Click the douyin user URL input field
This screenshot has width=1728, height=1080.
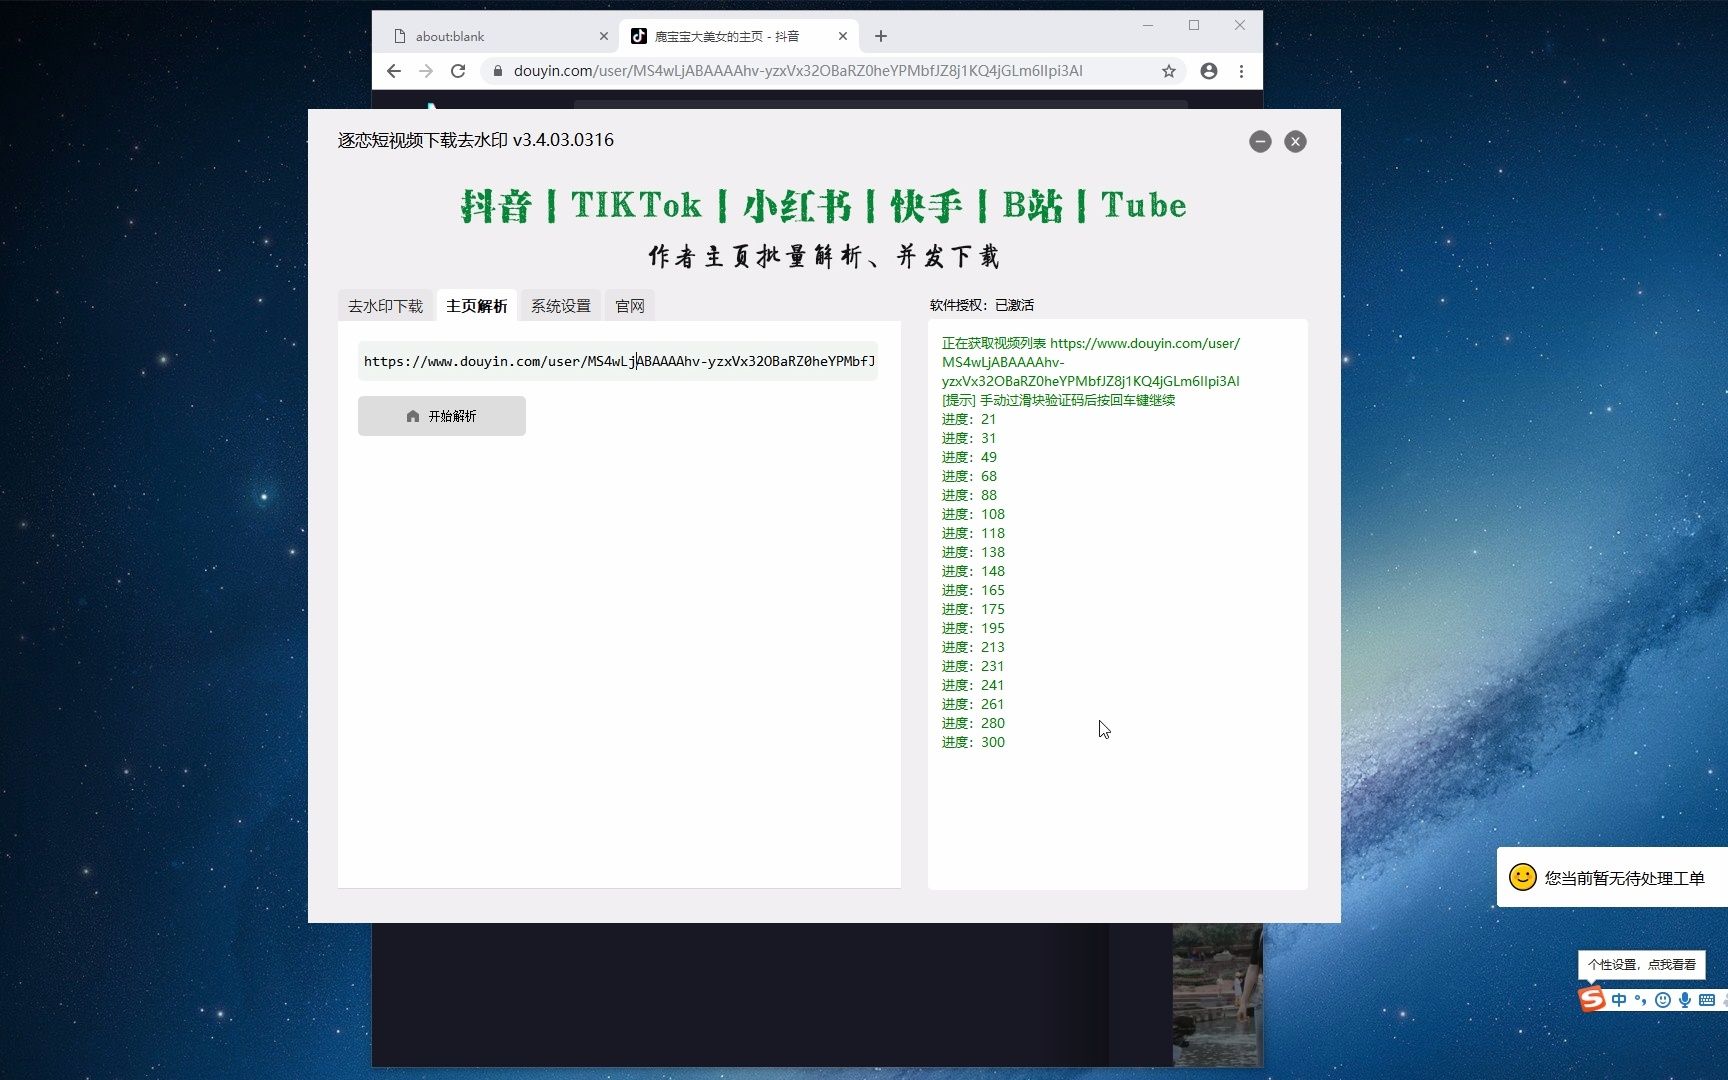pyautogui.click(x=618, y=361)
